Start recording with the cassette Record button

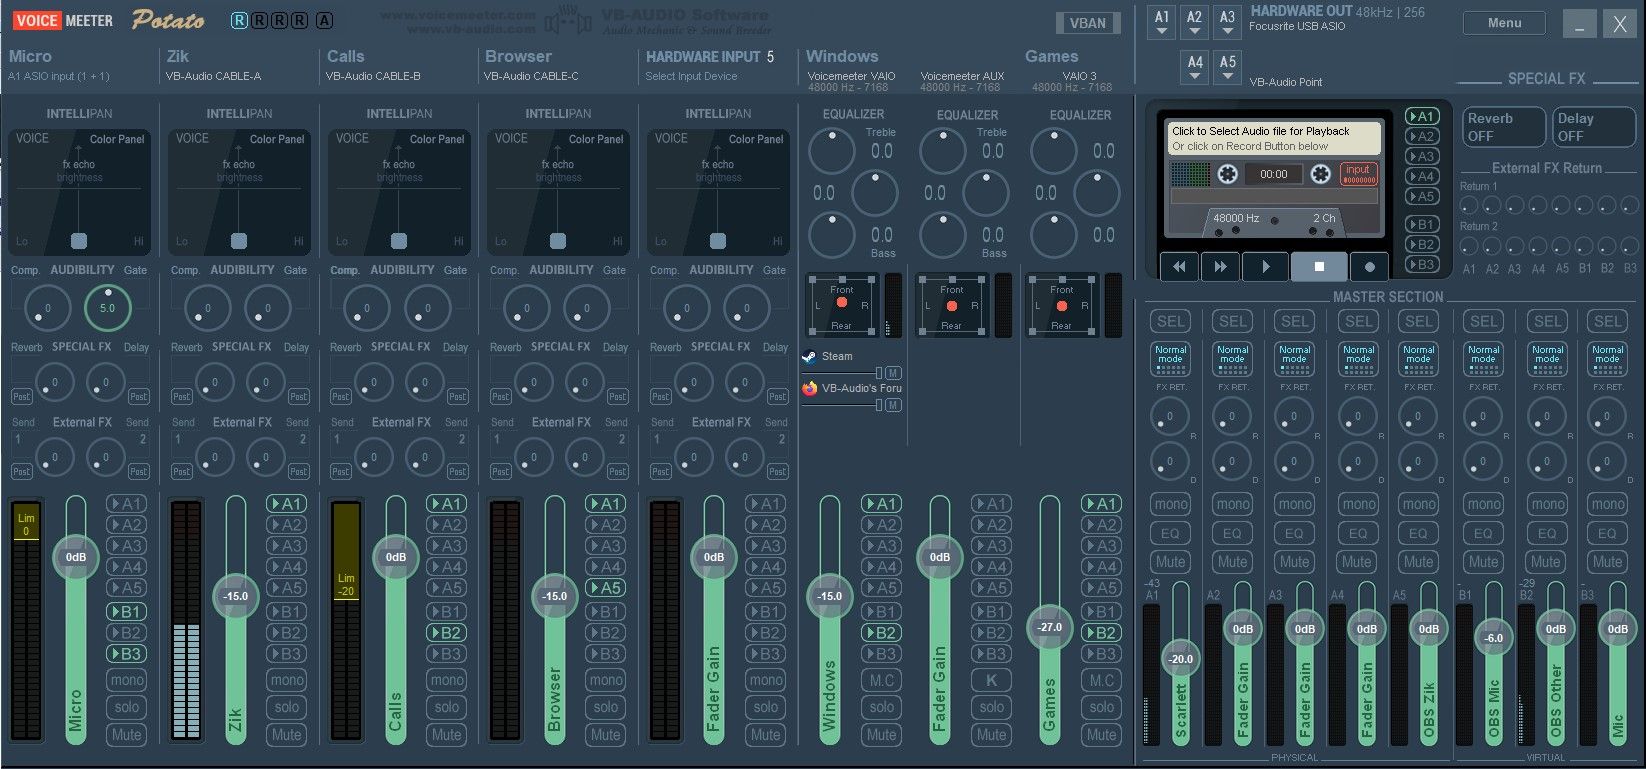1369,266
